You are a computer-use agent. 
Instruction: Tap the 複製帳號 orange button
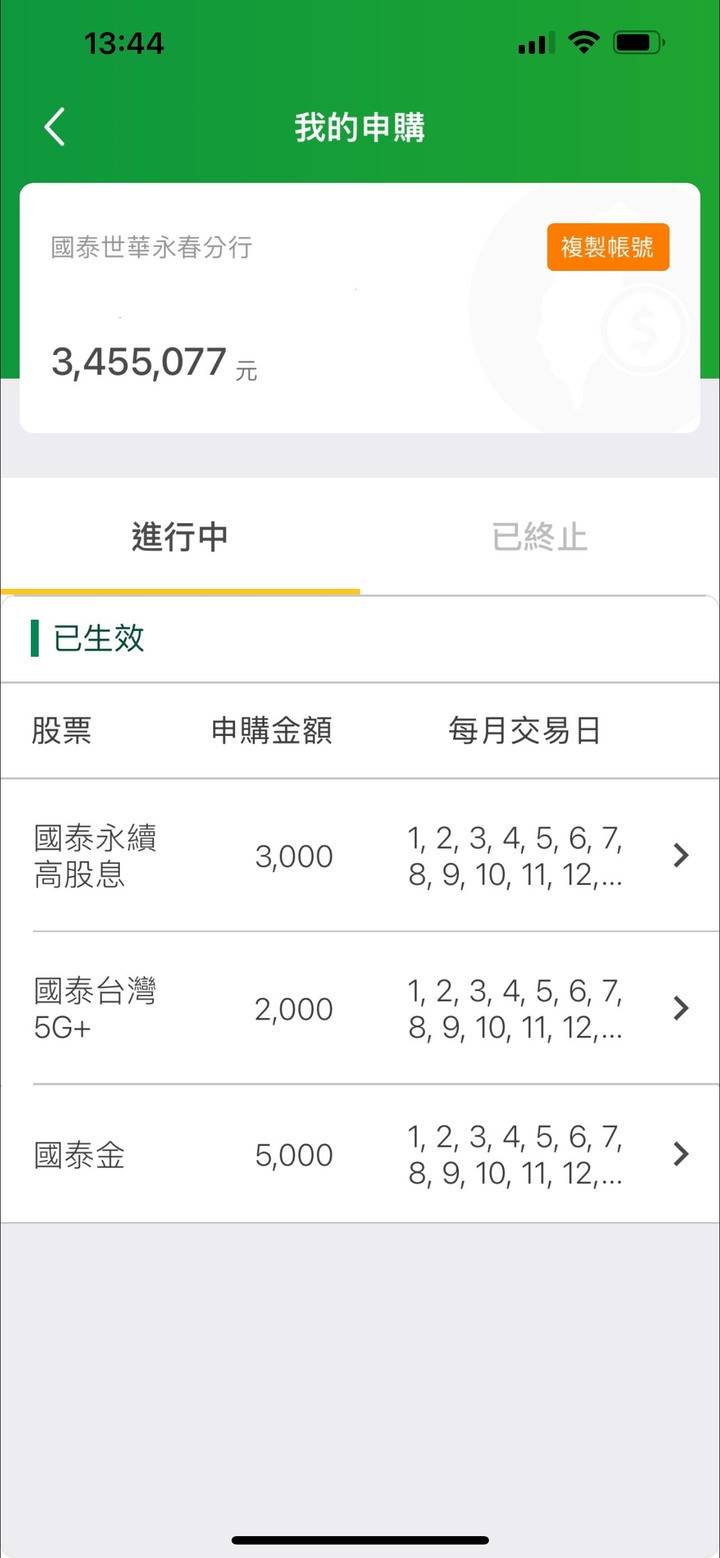[608, 247]
